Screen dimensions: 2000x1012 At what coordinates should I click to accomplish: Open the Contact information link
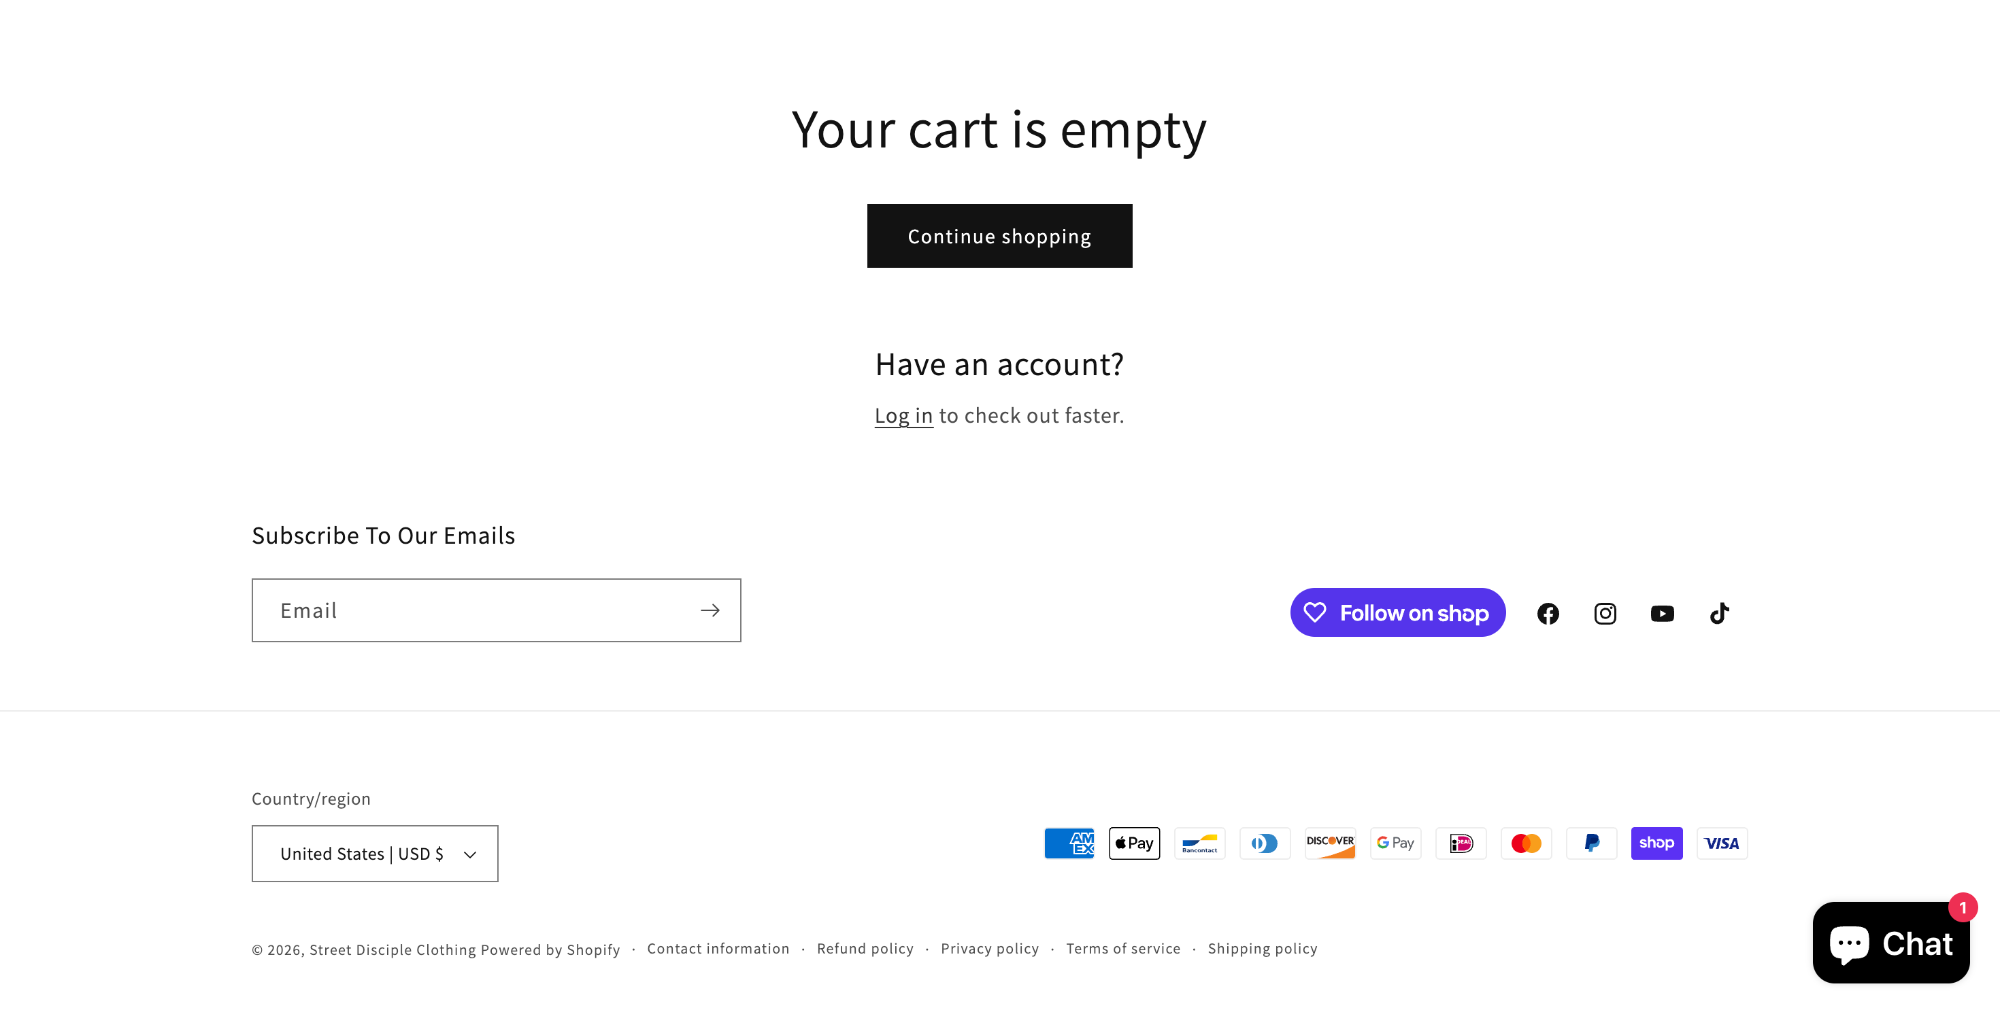tap(718, 949)
